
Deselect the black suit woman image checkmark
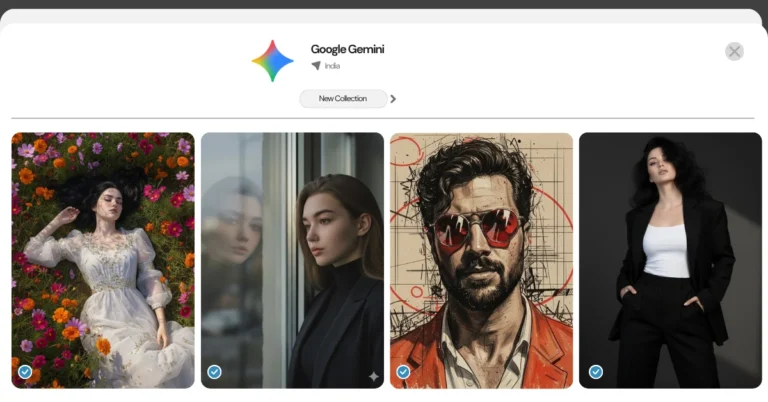(x=596, y=372)
